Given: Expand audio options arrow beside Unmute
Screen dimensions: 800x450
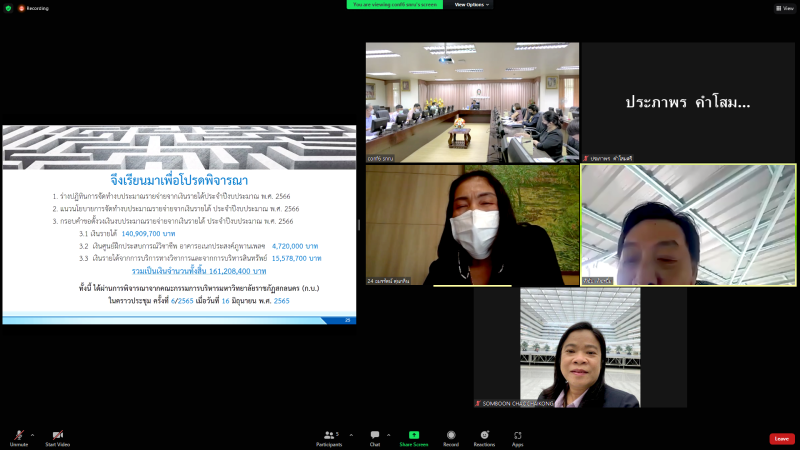Looking at the screenshot, I should click(x=33, y=435).
